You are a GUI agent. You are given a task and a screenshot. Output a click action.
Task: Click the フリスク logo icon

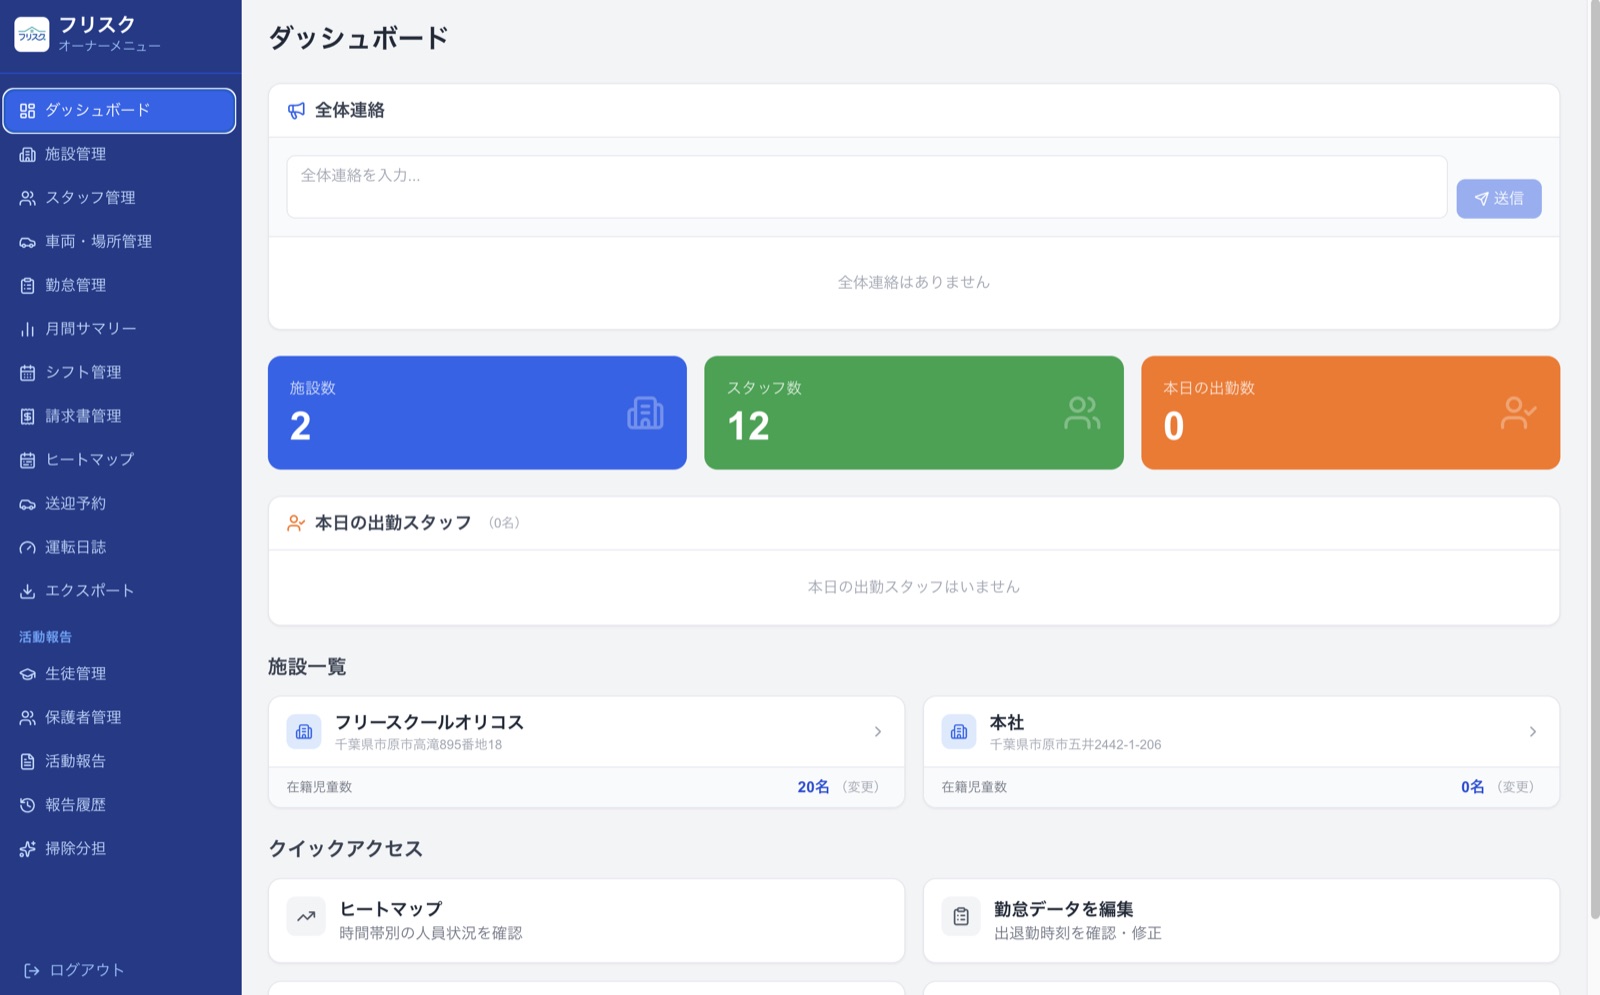[x=31, y=35]
